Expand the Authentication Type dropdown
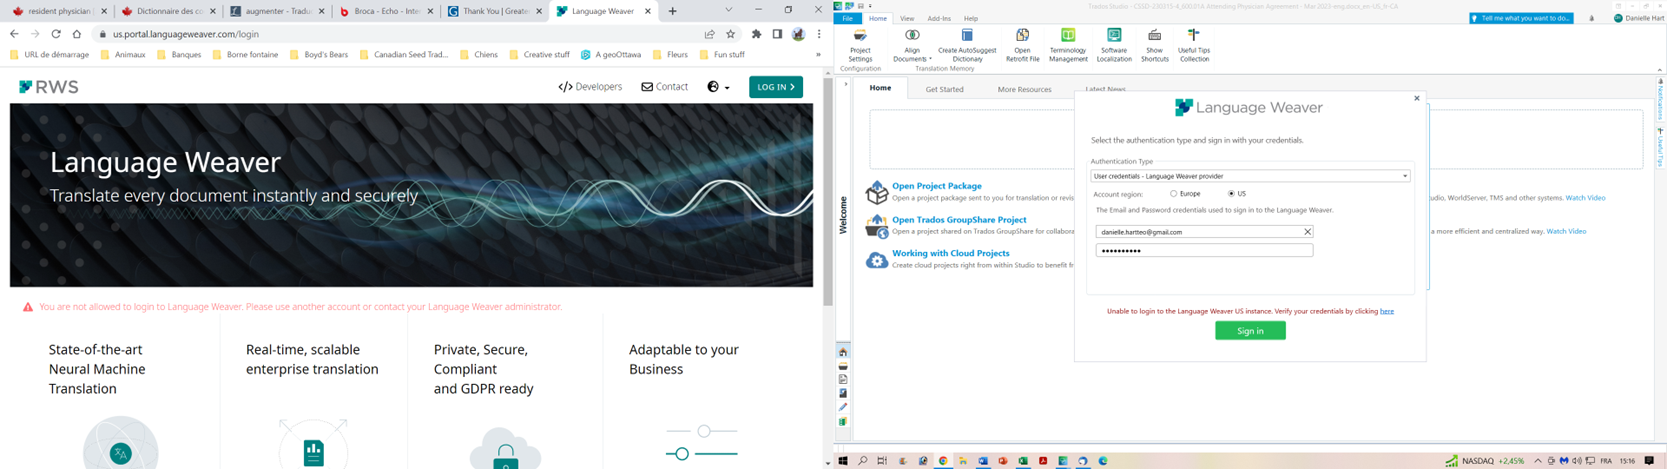 click(1405, 176)
